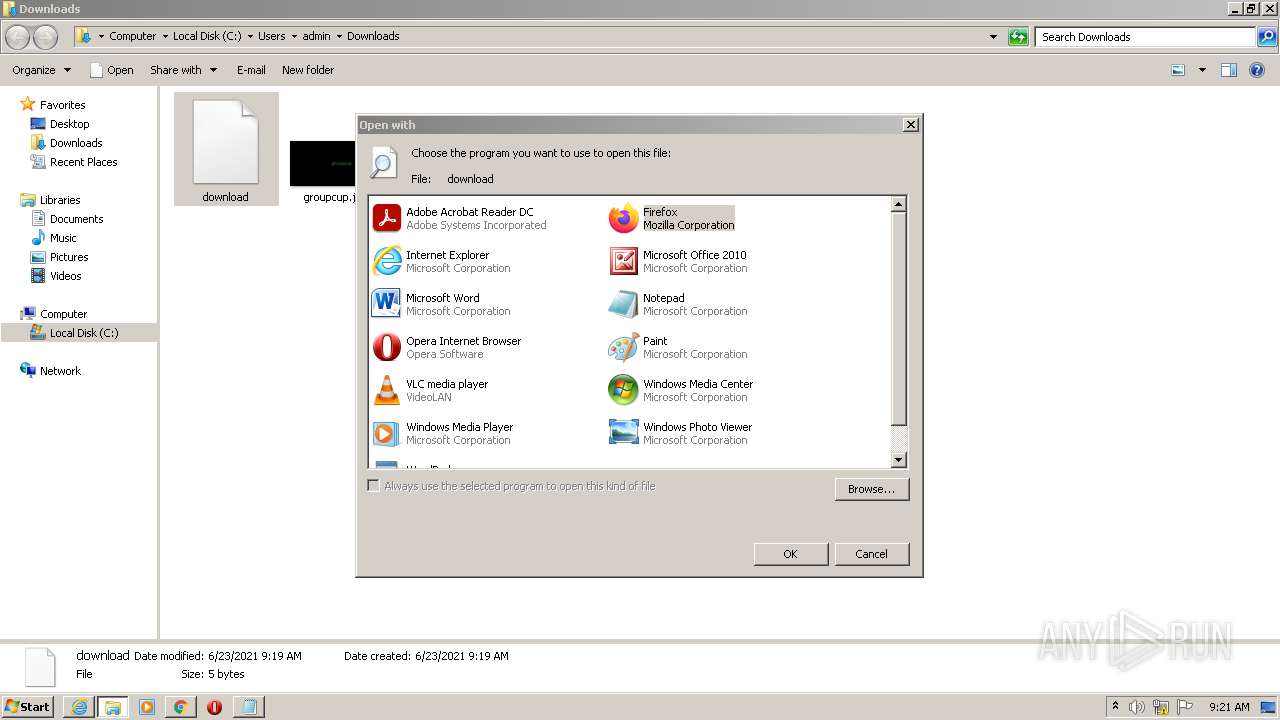The height and width of the screenshot is (720, 1280).
Task: Click program list scroll down arrow
Action: click(x=898, y=460)
